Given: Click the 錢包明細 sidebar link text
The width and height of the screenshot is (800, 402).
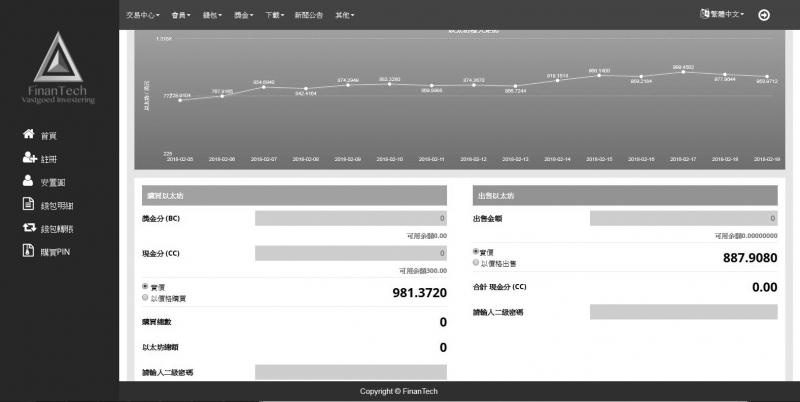Looking at the screenshot, I should (56, 205).
